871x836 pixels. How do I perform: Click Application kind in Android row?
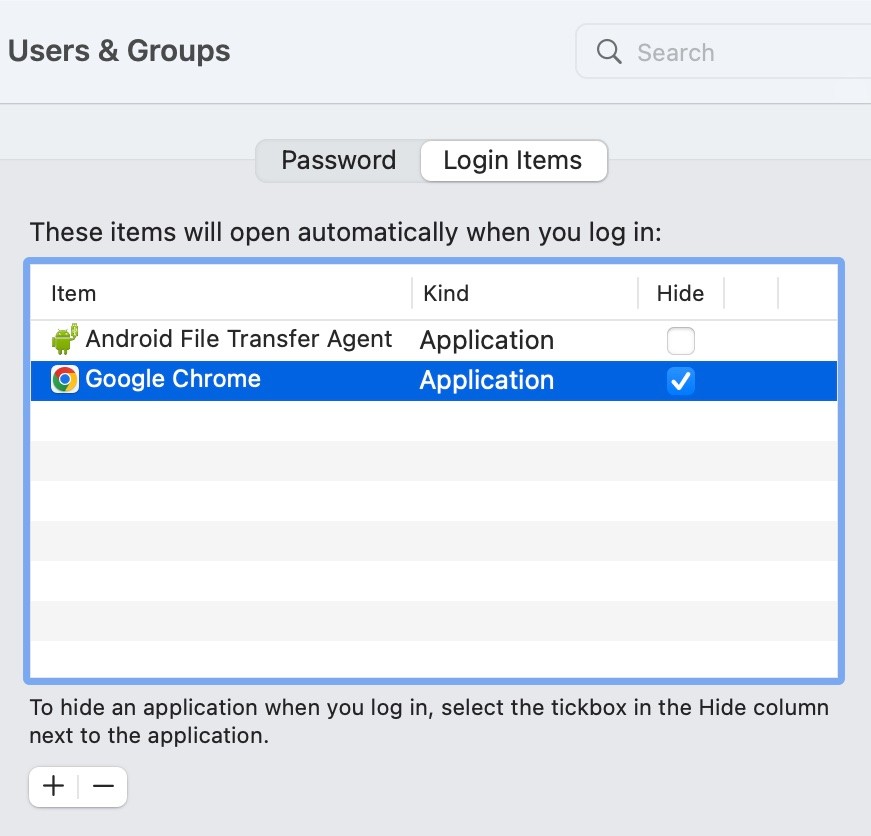(486, 340)
